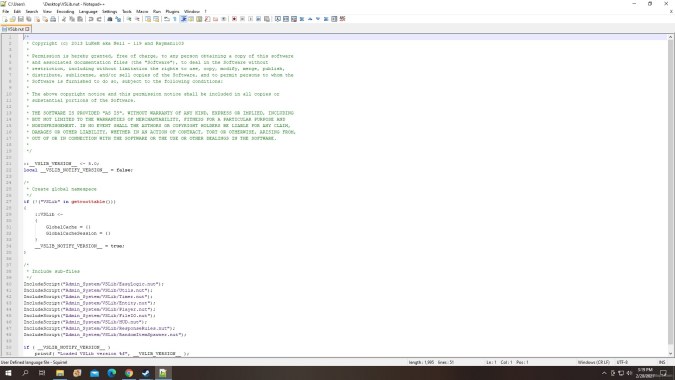The image size is (675, 380).
Task: Toggle the highlighted Indent Guide icon
Action: 183,19
